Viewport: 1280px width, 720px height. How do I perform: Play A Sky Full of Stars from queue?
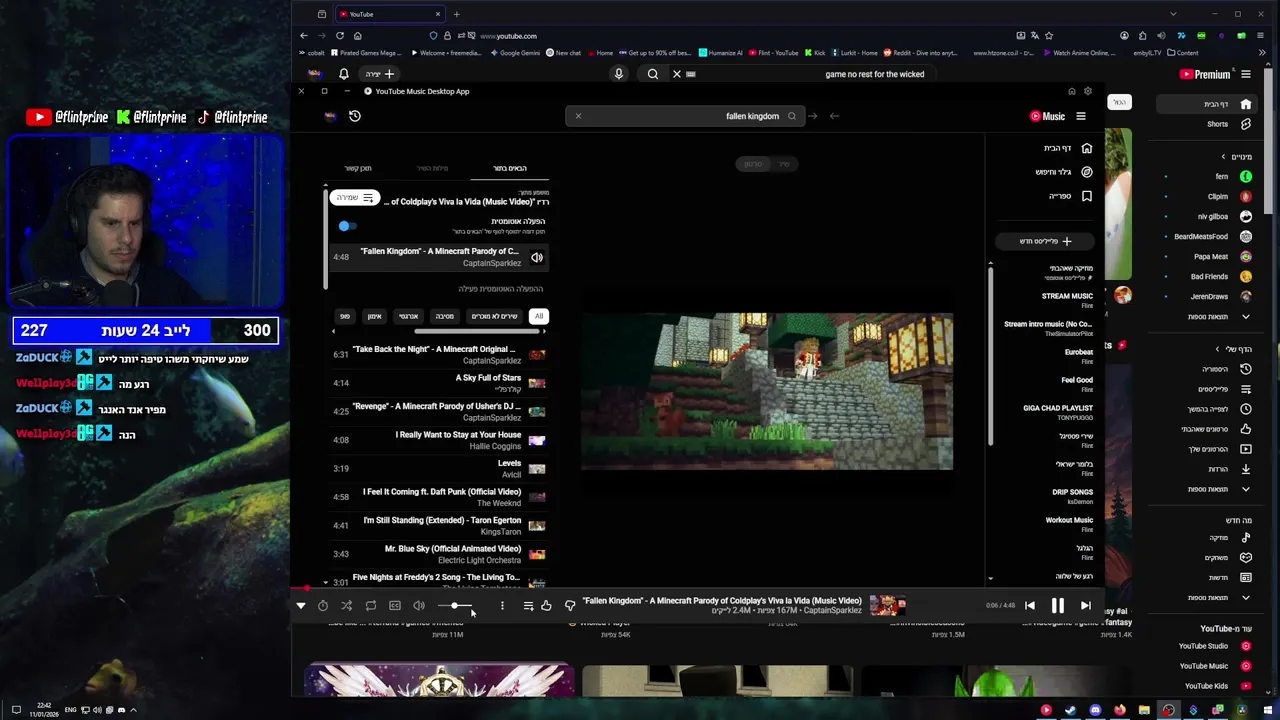point(440,383)
